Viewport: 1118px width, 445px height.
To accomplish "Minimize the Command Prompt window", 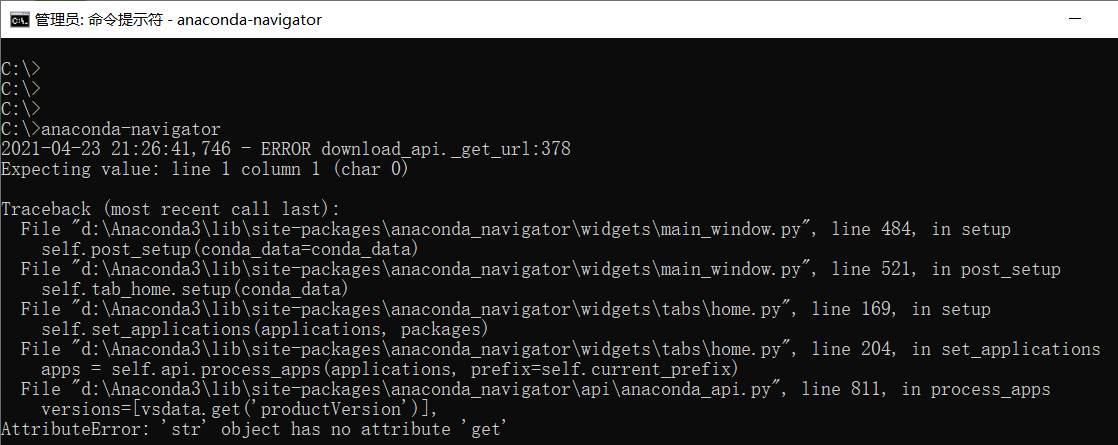I will coord(1077,19).
